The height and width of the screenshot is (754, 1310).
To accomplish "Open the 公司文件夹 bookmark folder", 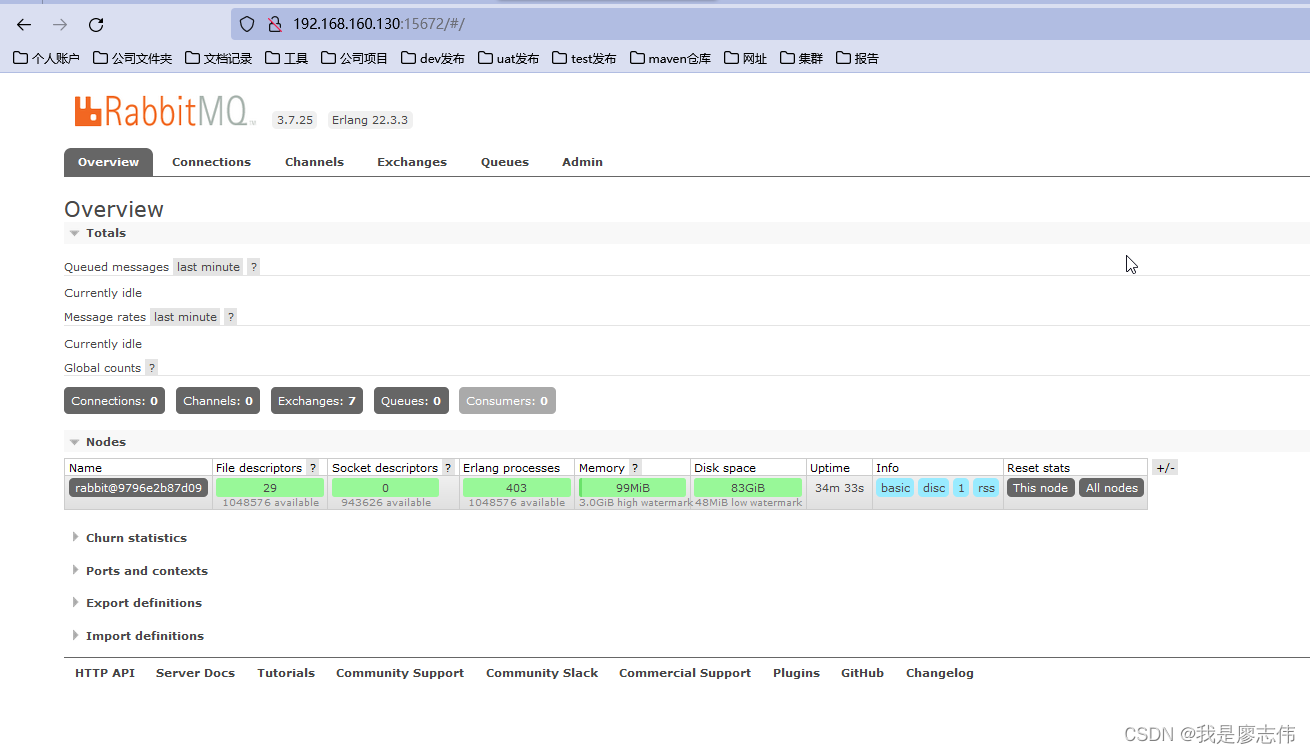I will [x=132, y=58].
